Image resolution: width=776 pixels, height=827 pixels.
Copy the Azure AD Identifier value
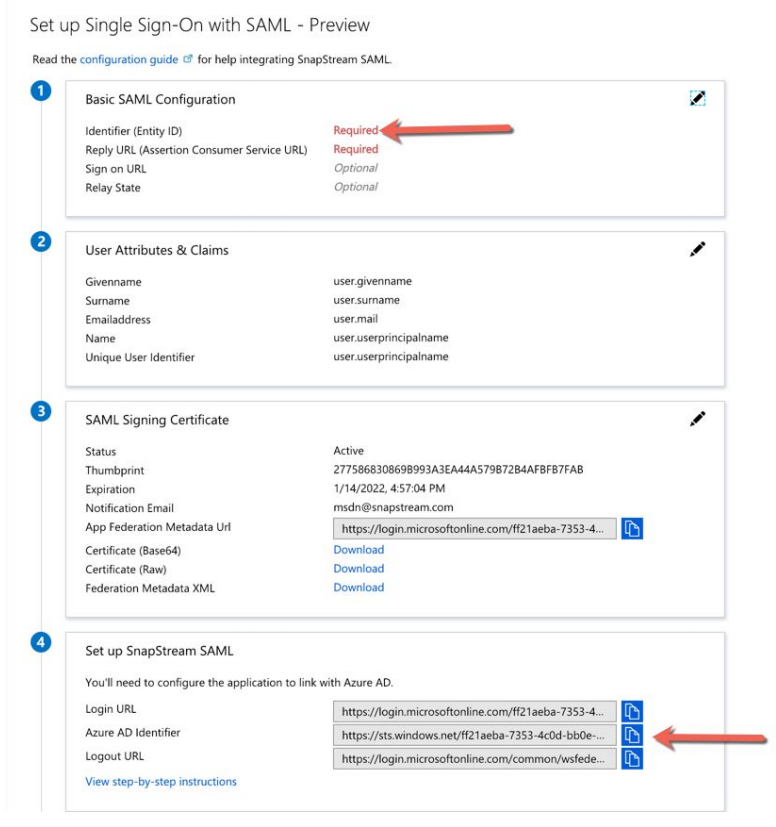pyautogui.click(x=632, y=735)
